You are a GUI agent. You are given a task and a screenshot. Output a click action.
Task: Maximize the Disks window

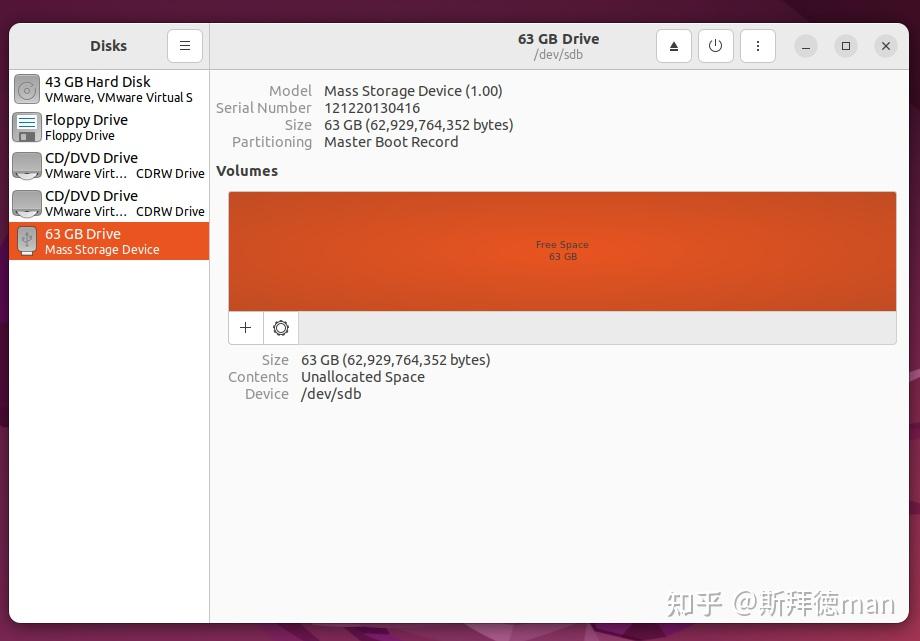[846, 46]
